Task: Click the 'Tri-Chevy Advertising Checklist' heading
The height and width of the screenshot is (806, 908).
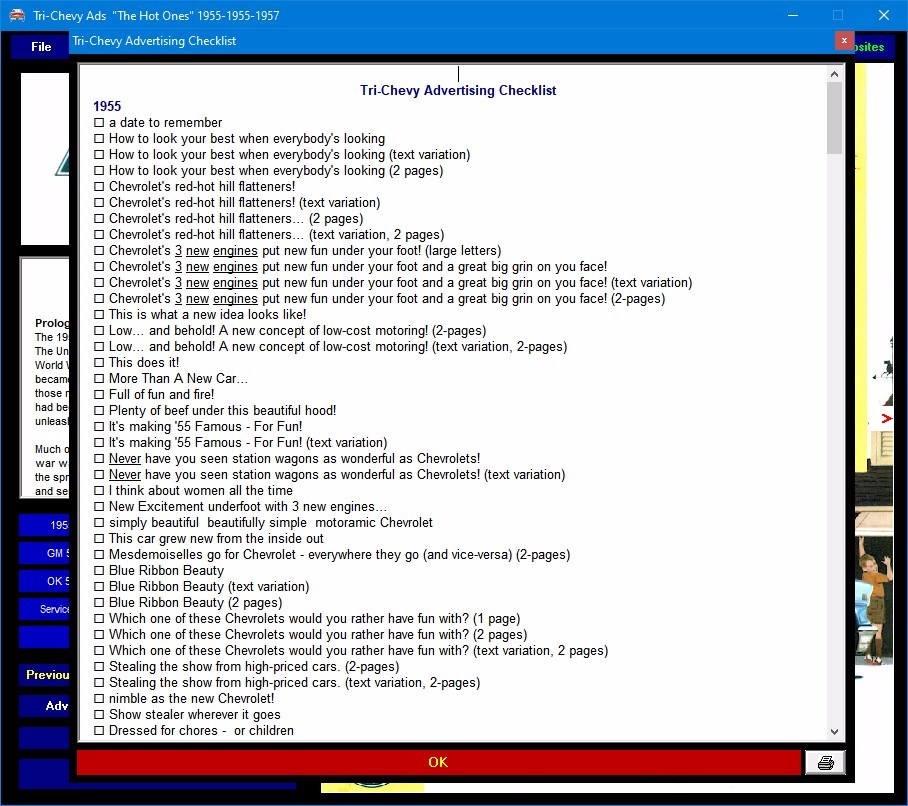Action: [458, 90]
